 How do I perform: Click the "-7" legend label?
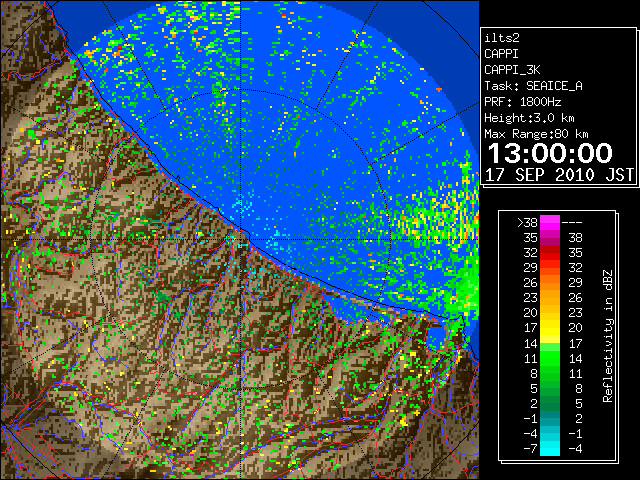(530, 449)
